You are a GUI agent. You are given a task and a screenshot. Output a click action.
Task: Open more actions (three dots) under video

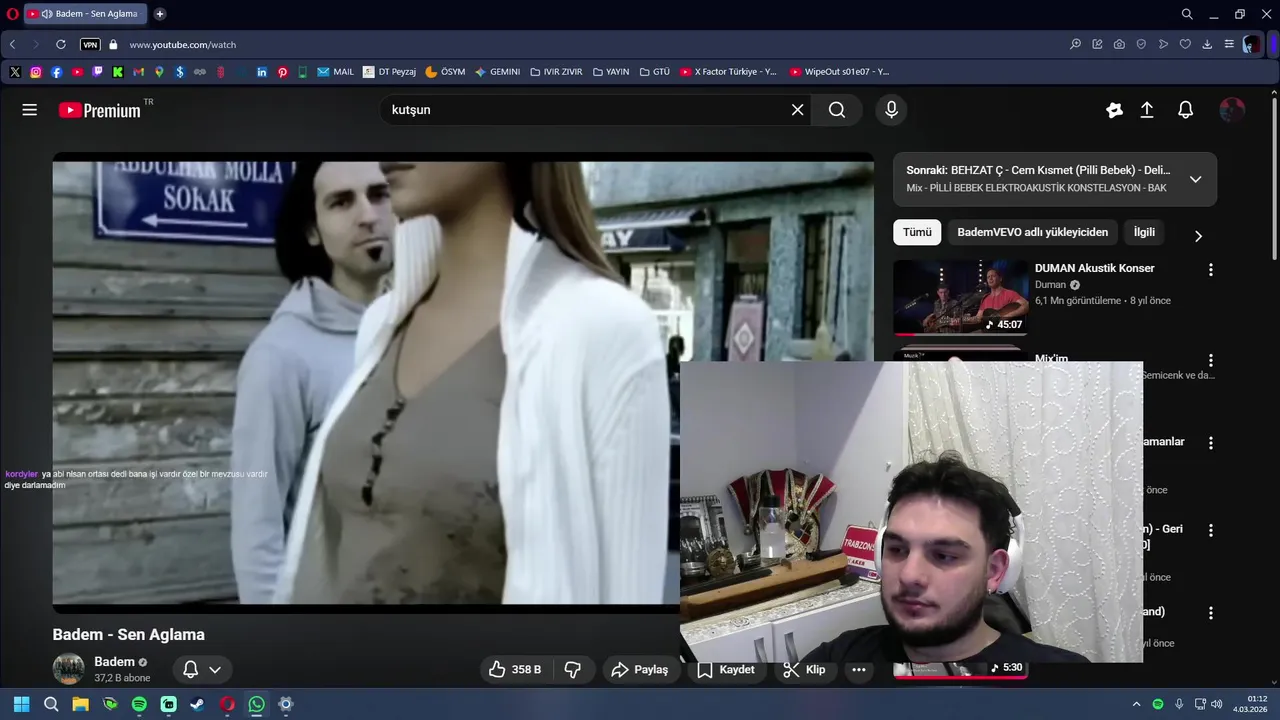click(x=859, y=669)
